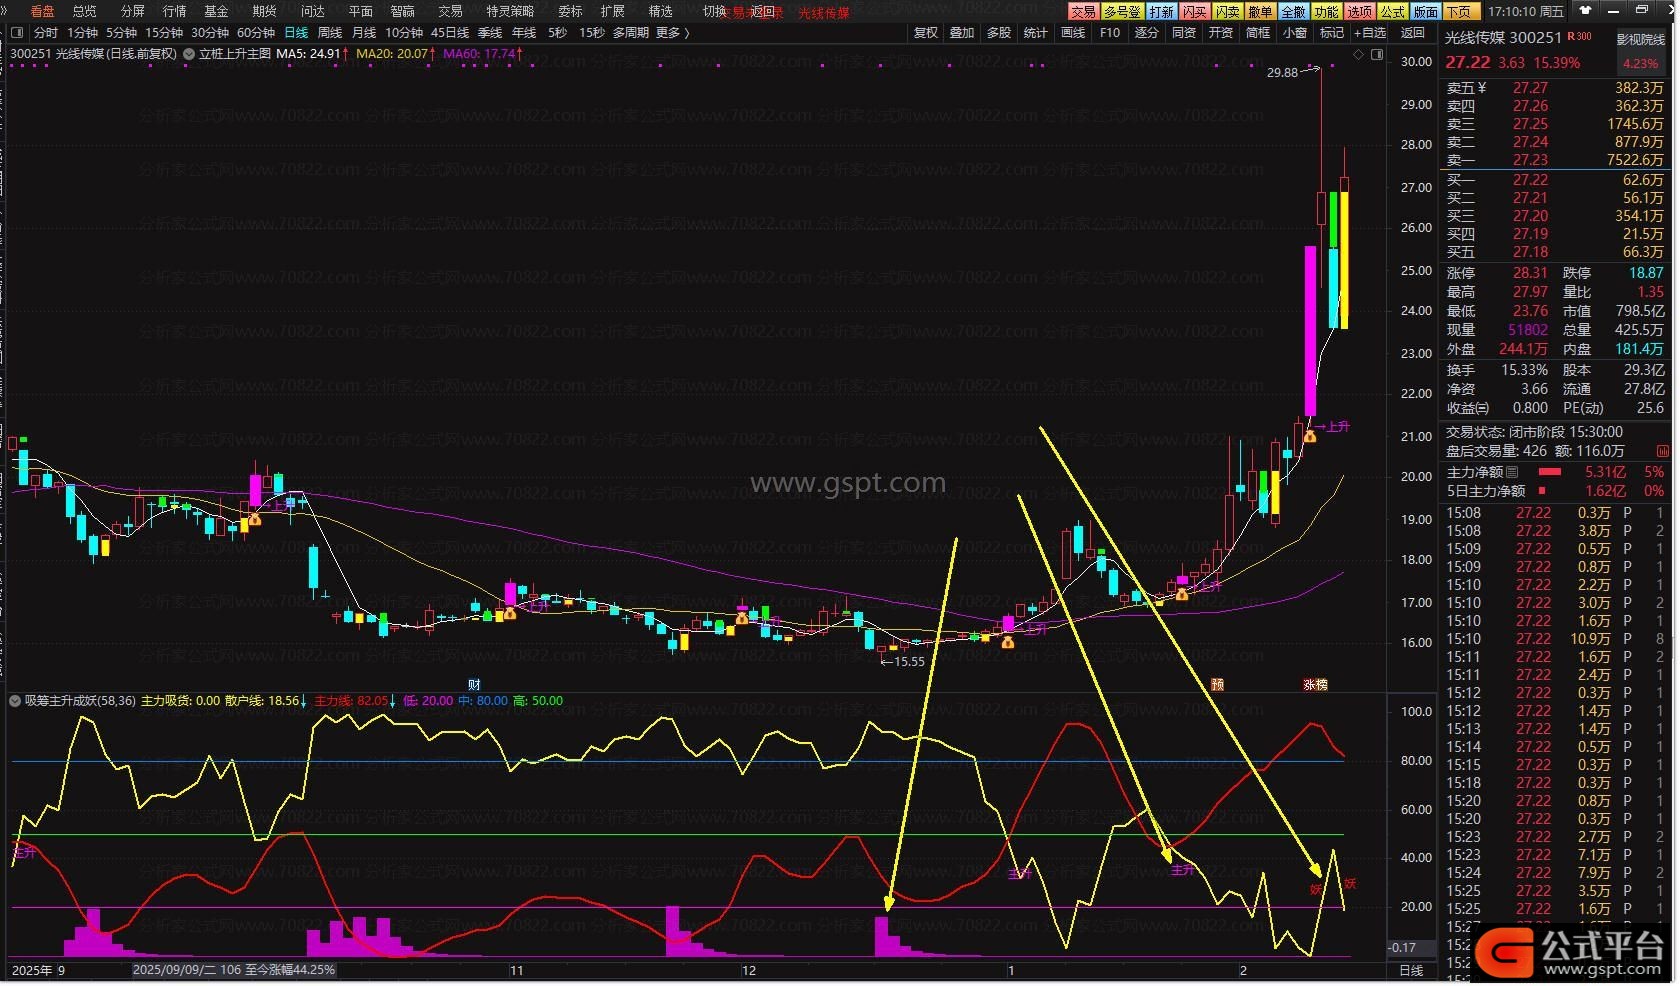1680x986 pixels.
Task: Toggle the side panel icon beside the diamond
Action: click(1377, 55)
